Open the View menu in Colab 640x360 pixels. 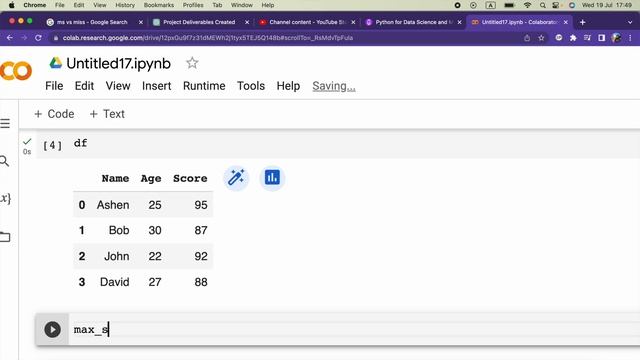pos(118,86)
